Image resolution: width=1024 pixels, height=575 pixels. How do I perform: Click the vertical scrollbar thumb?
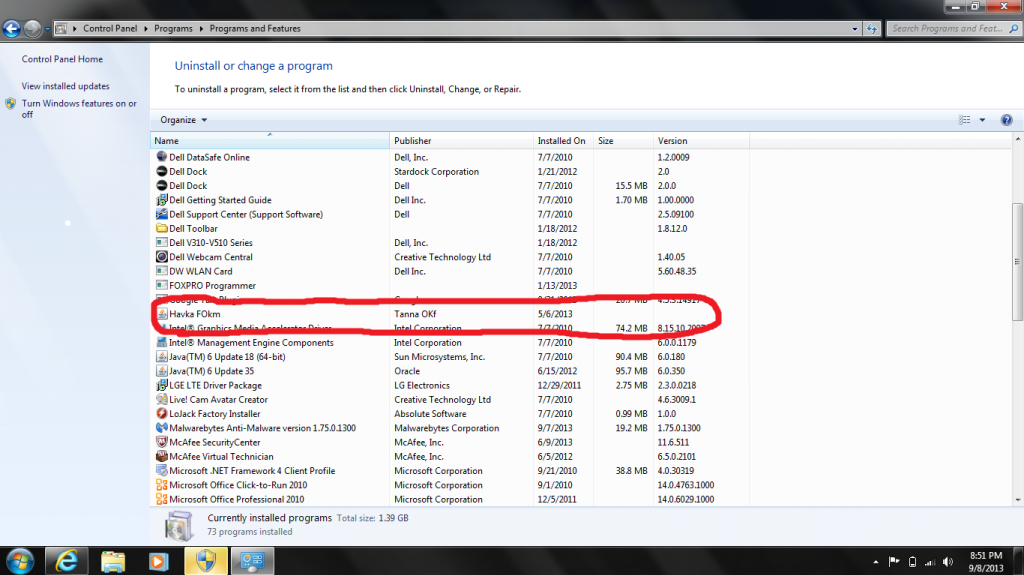tap(1017, 261)
